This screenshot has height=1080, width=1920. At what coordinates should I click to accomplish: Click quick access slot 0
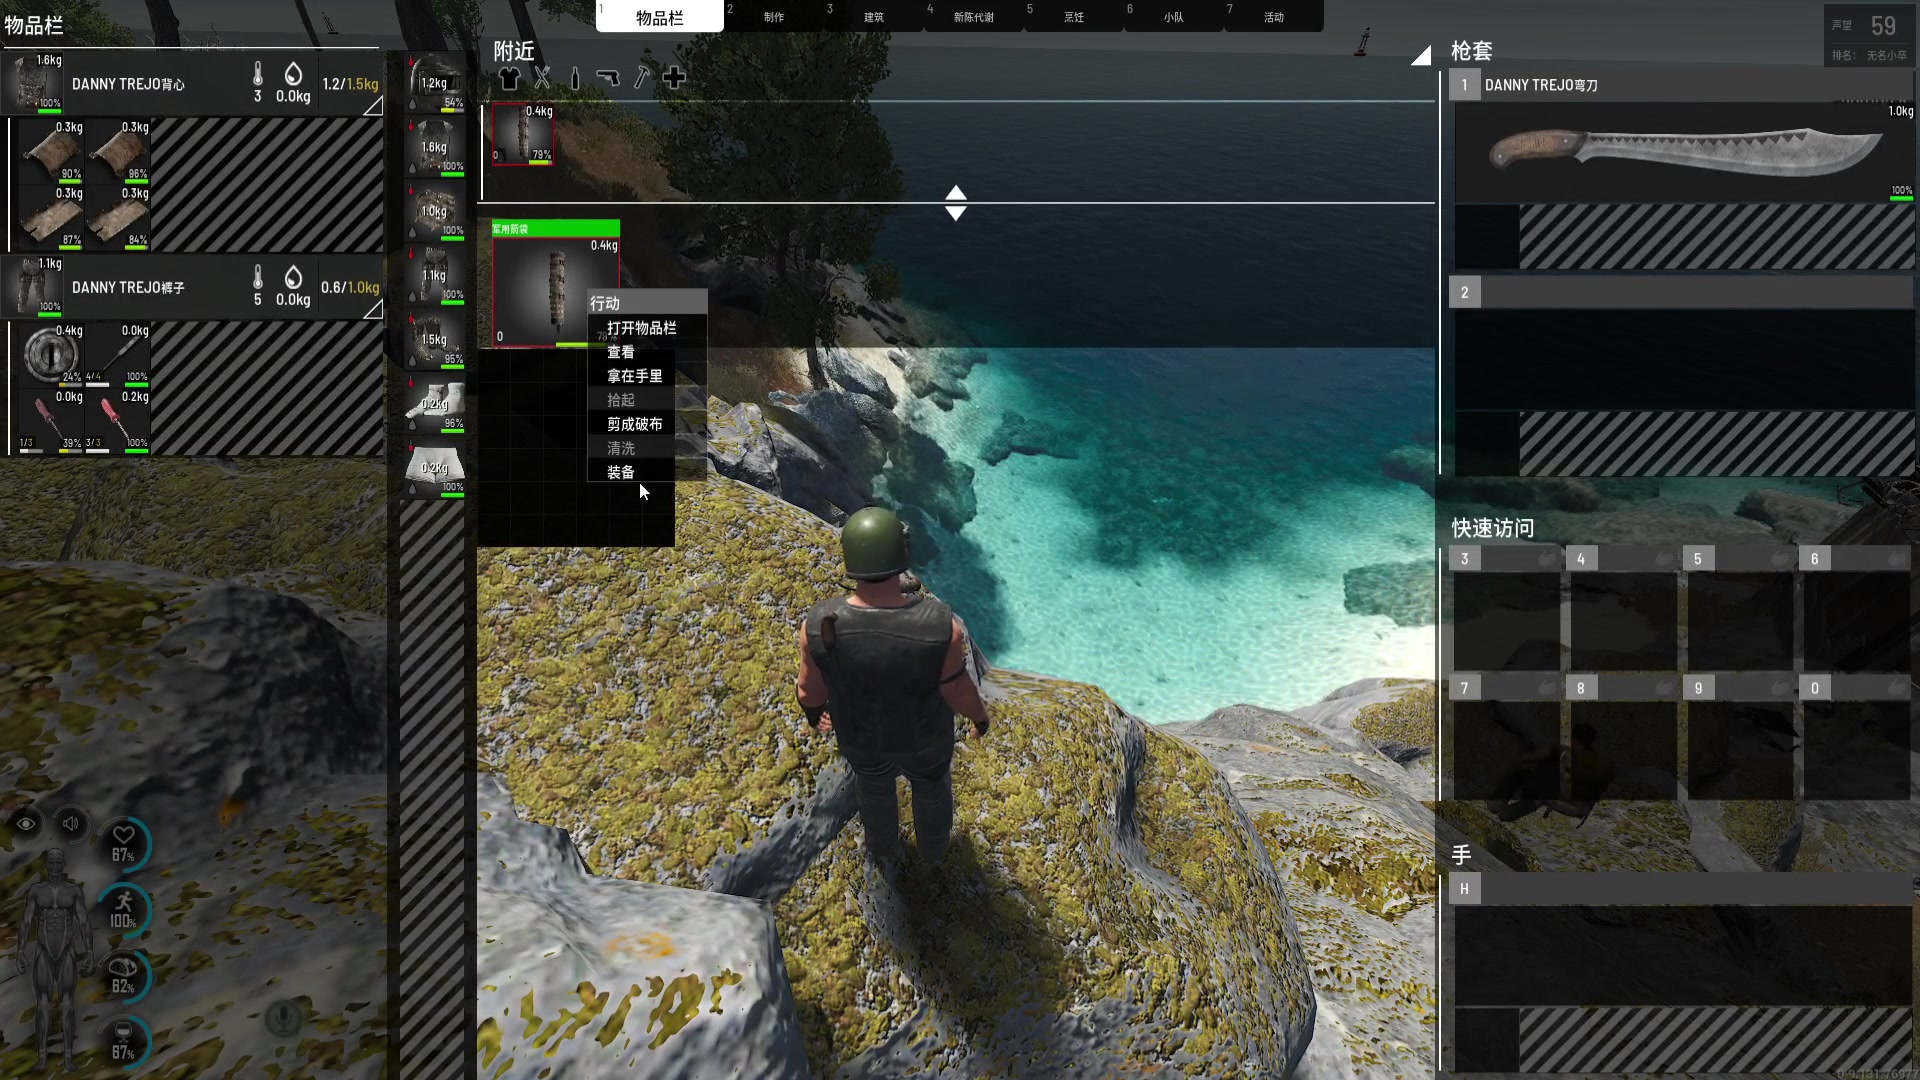(x=1856, y=737)
